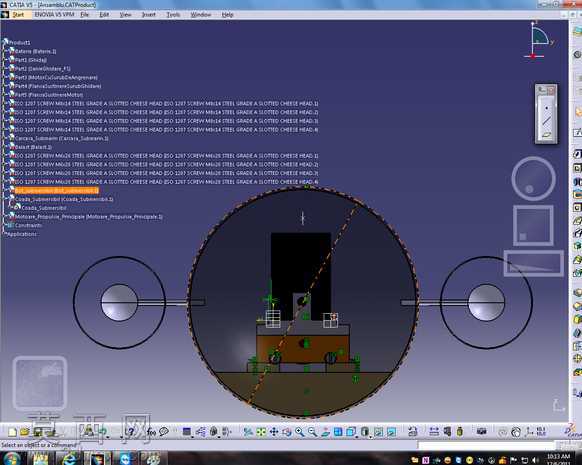The height and width of the screenshot is (465, 582).
Task: Expand the Carcasa_Submarin tree node
Action: 4,138
